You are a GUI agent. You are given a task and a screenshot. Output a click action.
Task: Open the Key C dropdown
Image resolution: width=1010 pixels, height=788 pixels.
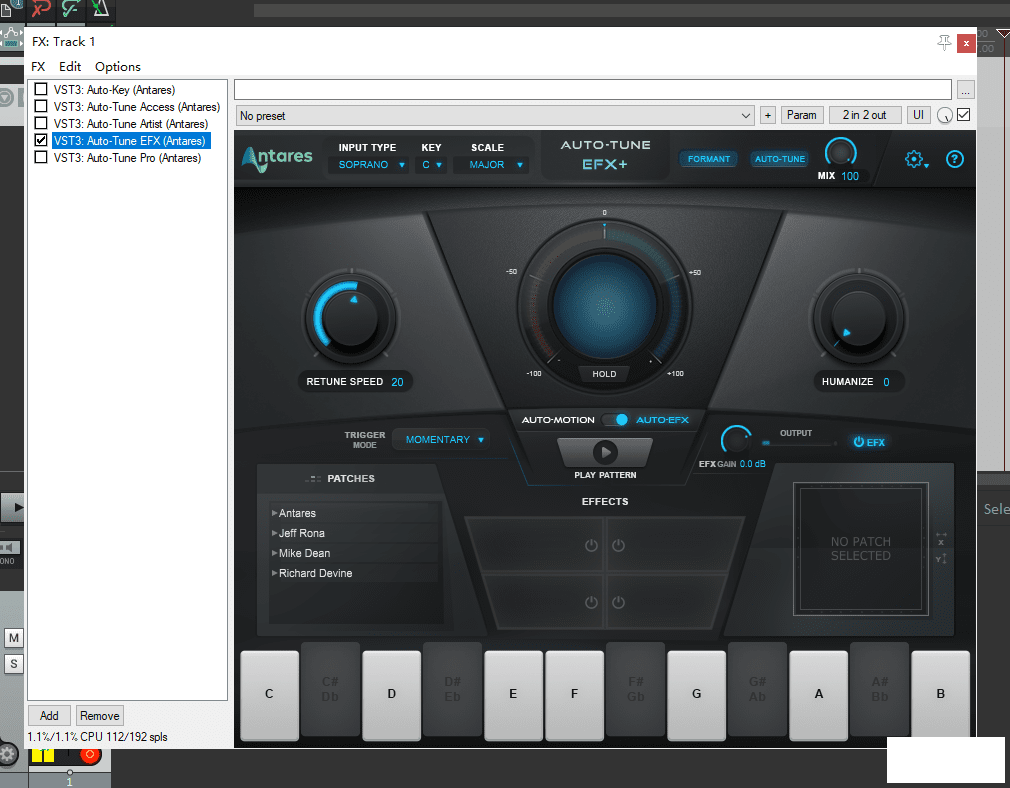point(432,165)
